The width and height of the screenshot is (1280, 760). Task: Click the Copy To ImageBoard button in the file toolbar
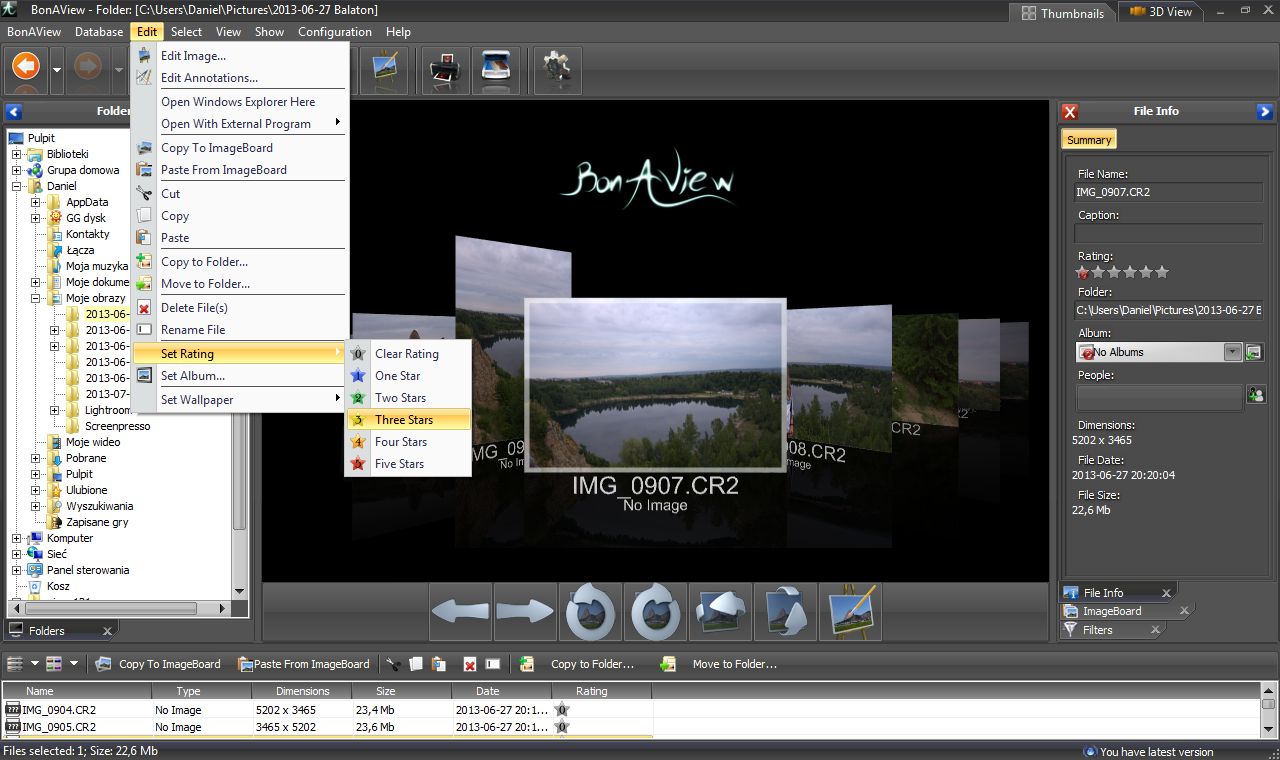pyautogui.click(x=158, y=664)
